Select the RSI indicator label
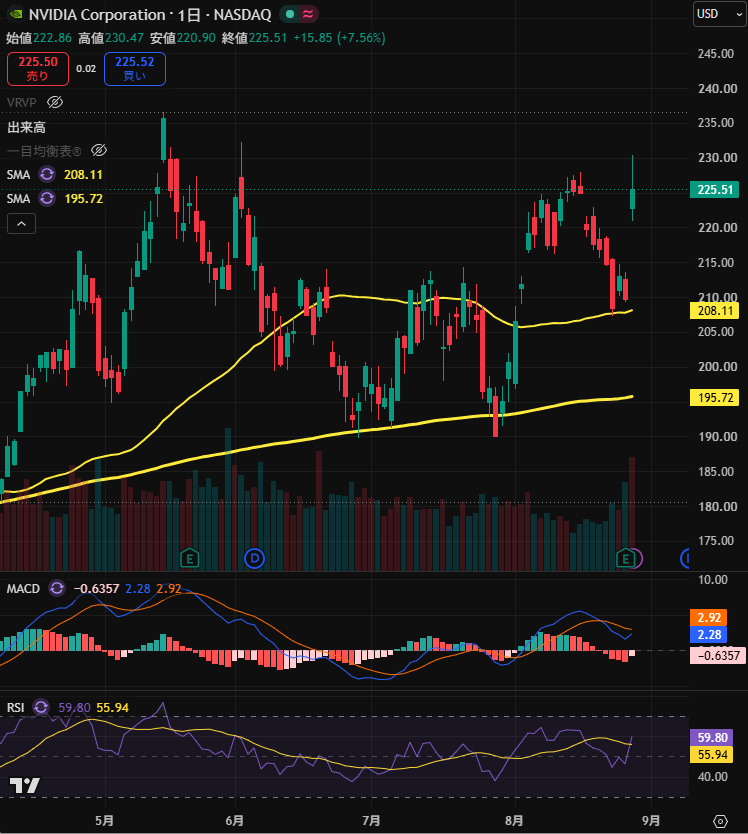The image size is (748, 834). point(15,707)
